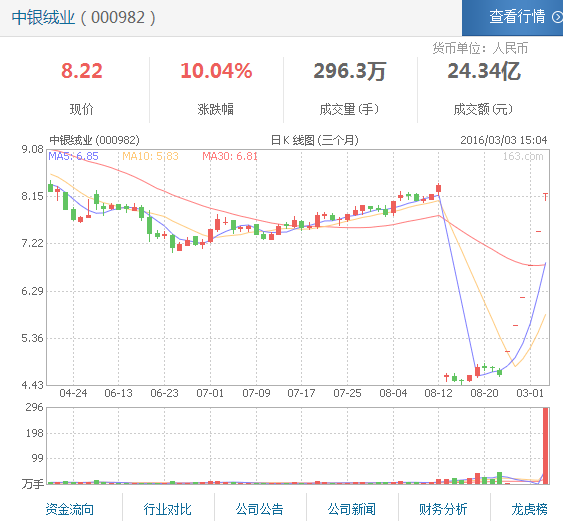
Task: Click the 07-09 date axis label
Action: click(256, 393)
